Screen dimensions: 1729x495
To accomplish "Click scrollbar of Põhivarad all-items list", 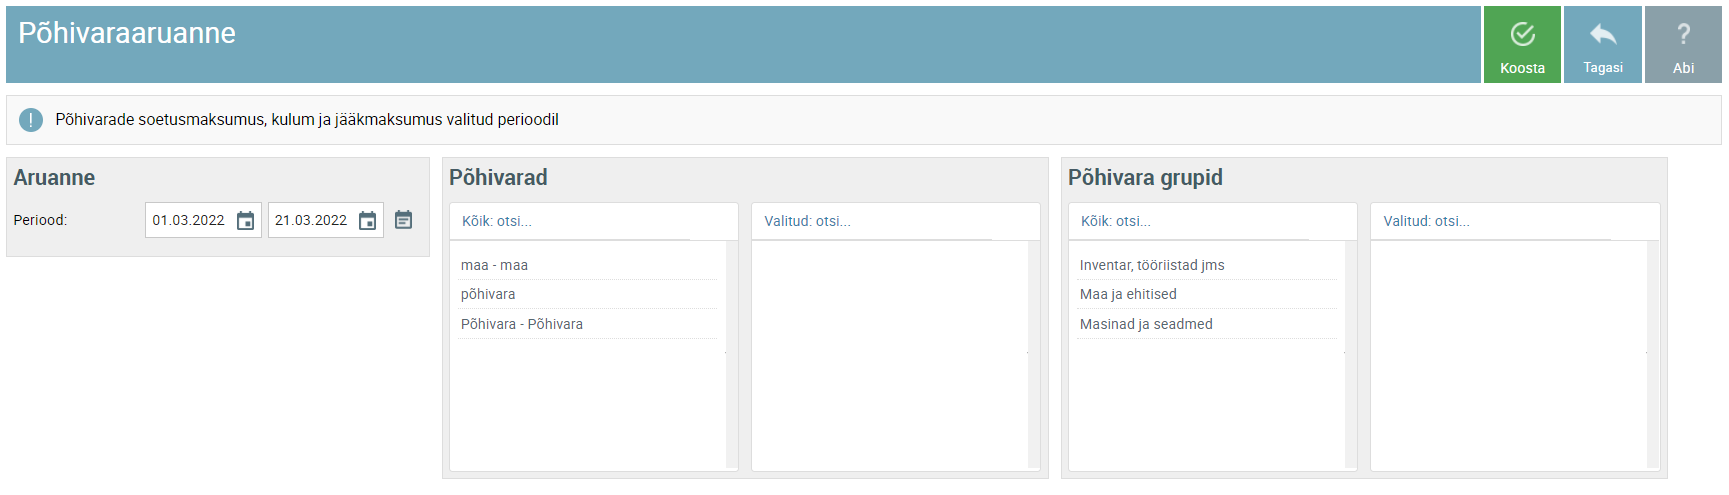I will (731, 354).
